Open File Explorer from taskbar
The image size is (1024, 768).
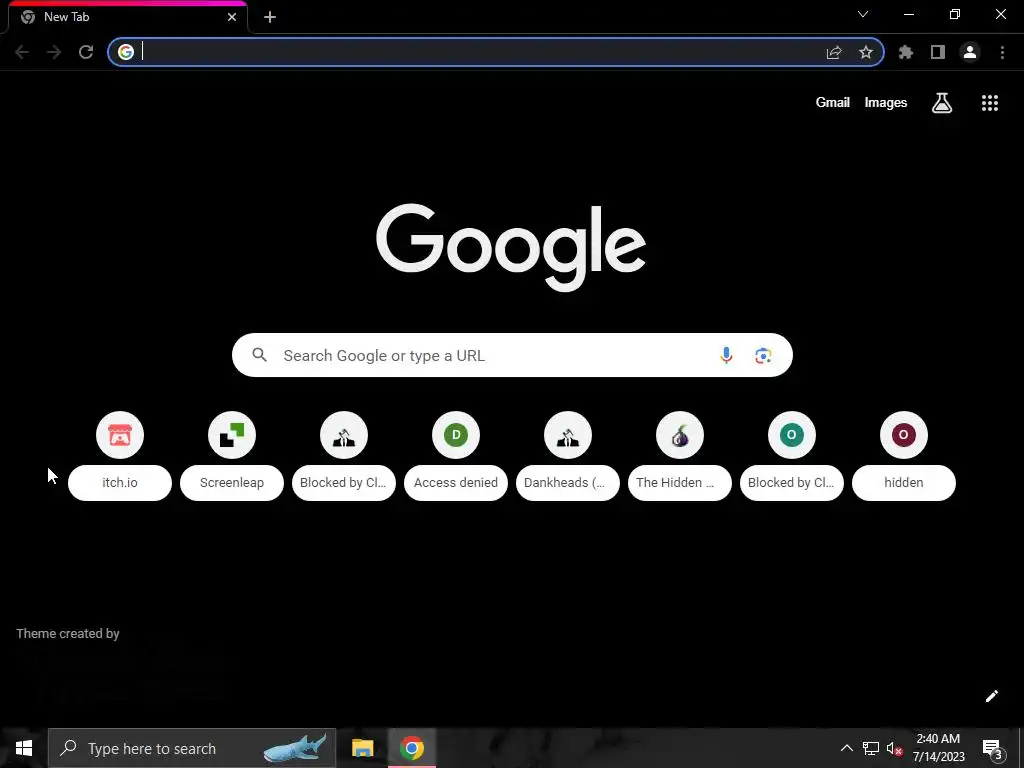pyautogui.click(x=362, y=748)
